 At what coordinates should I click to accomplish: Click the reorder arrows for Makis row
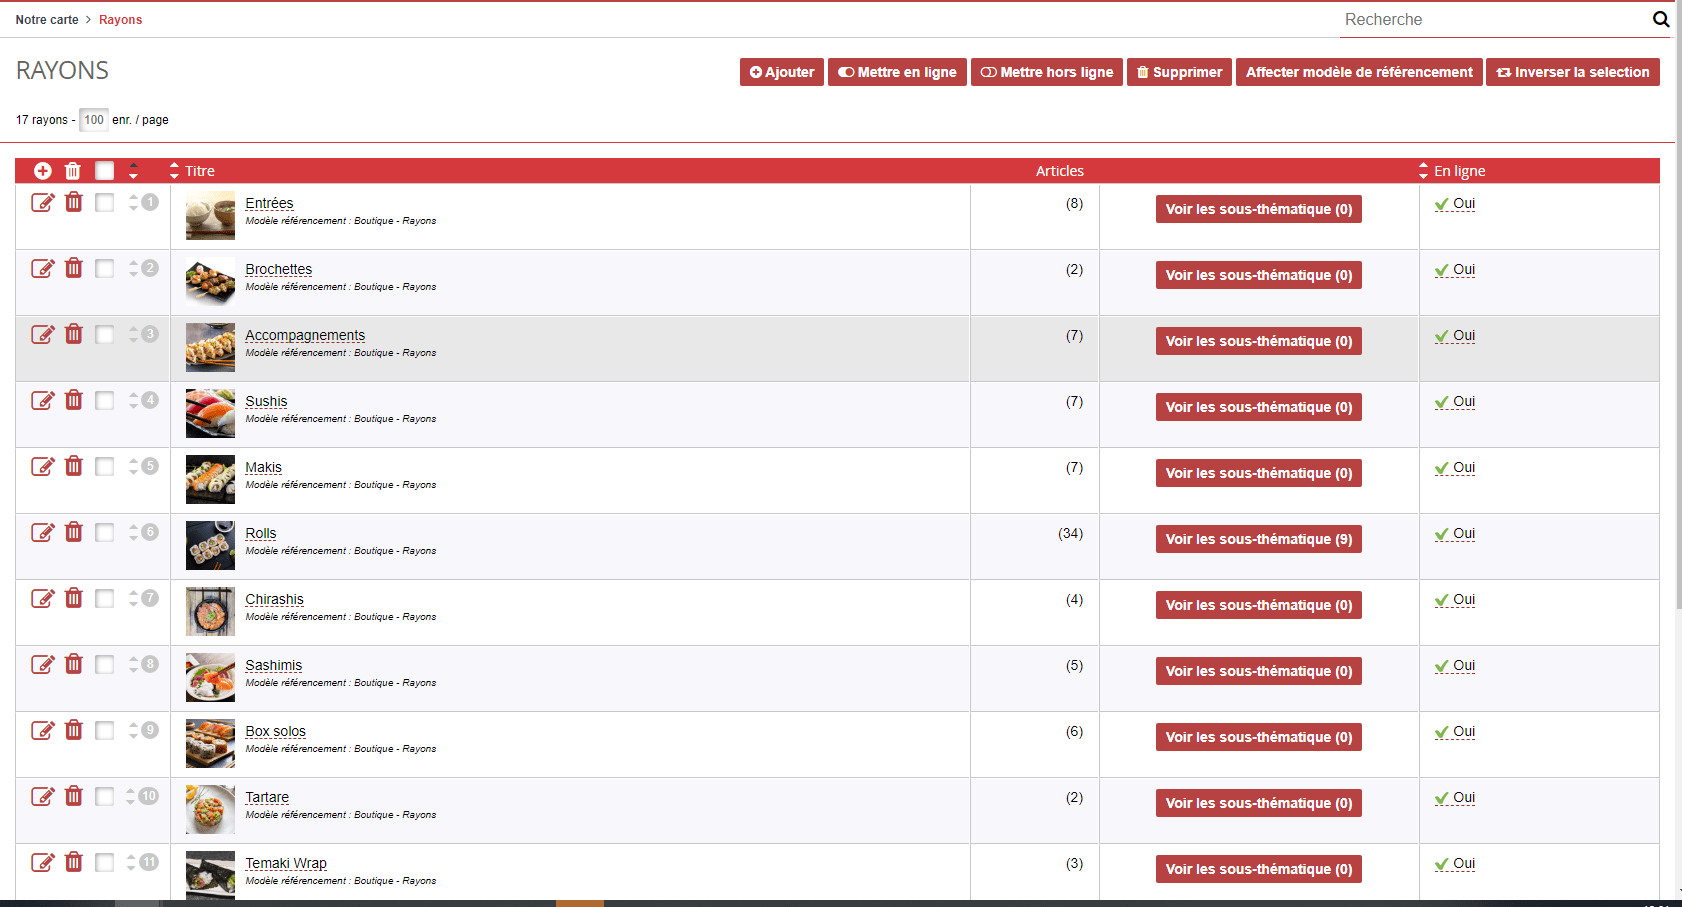coord(133,467)
